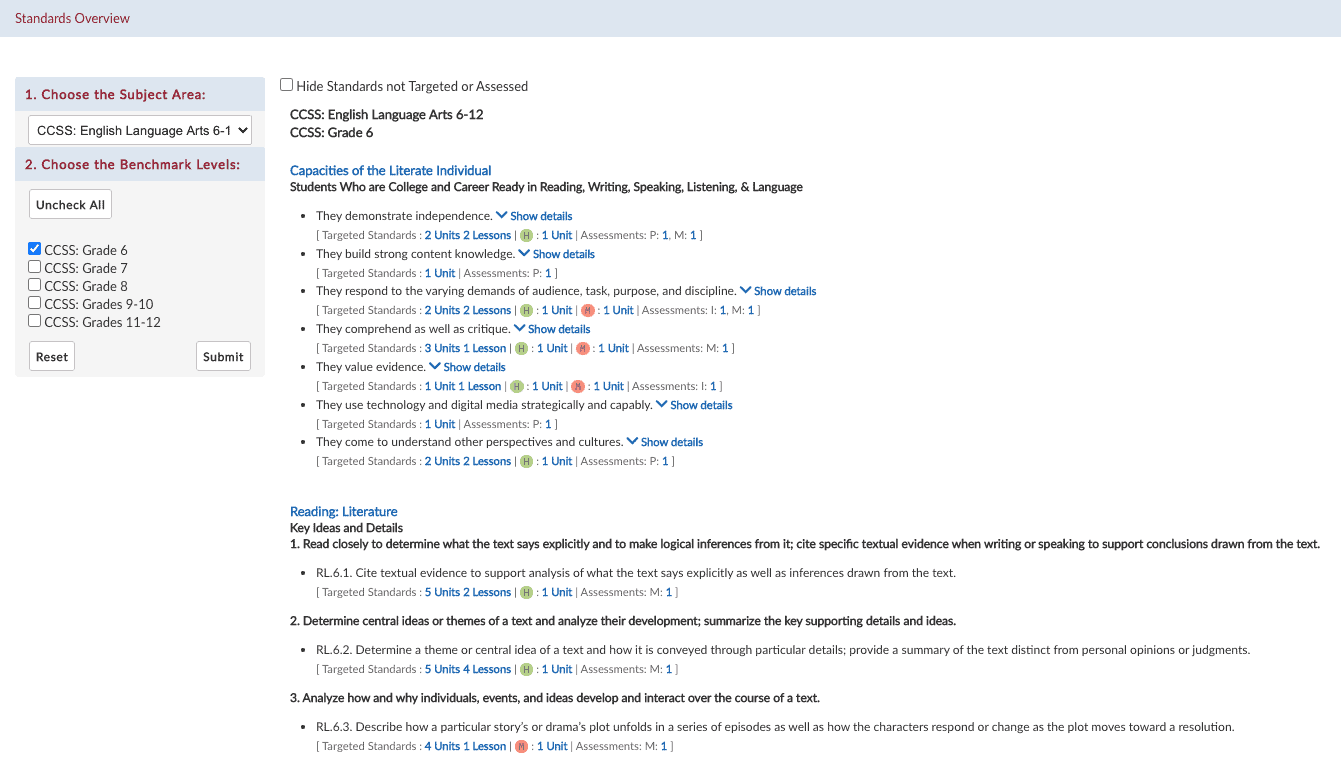Enable Hide Standards not Targeted or Assessed
Viewport: 1341px width, 768px height.
(287, 85)
